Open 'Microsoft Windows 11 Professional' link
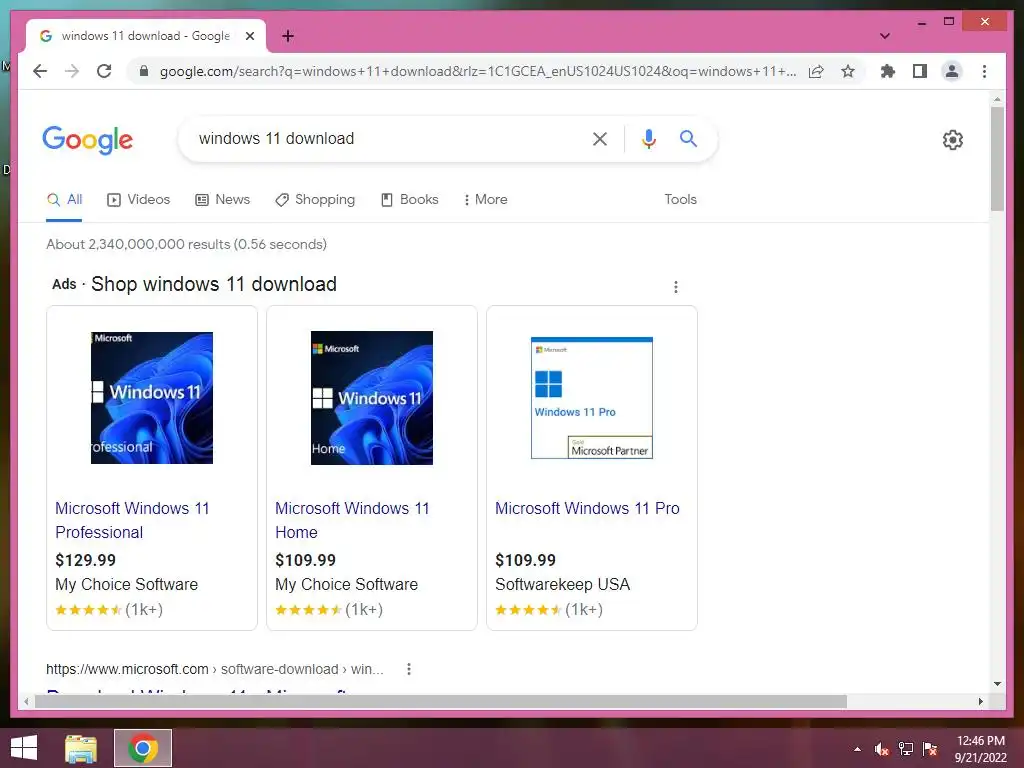The image size is (1024, 768). (132, 520)
